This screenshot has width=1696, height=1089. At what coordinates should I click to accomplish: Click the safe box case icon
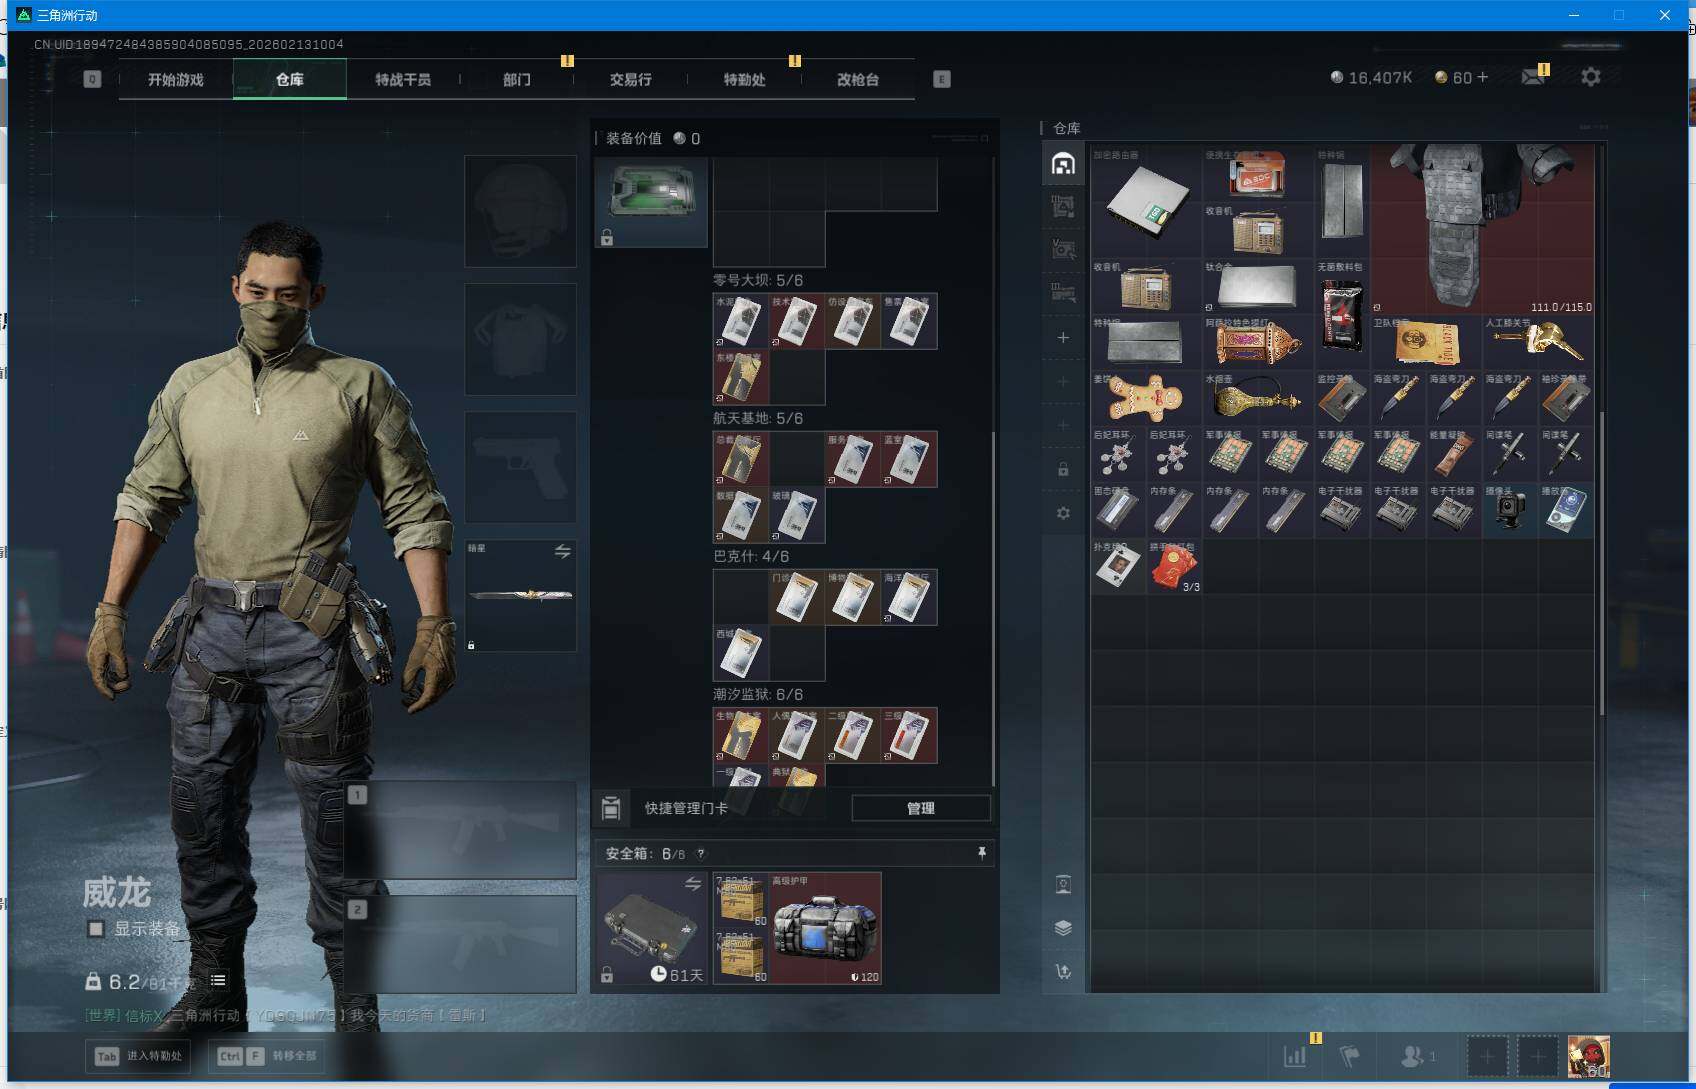point(651,928)
